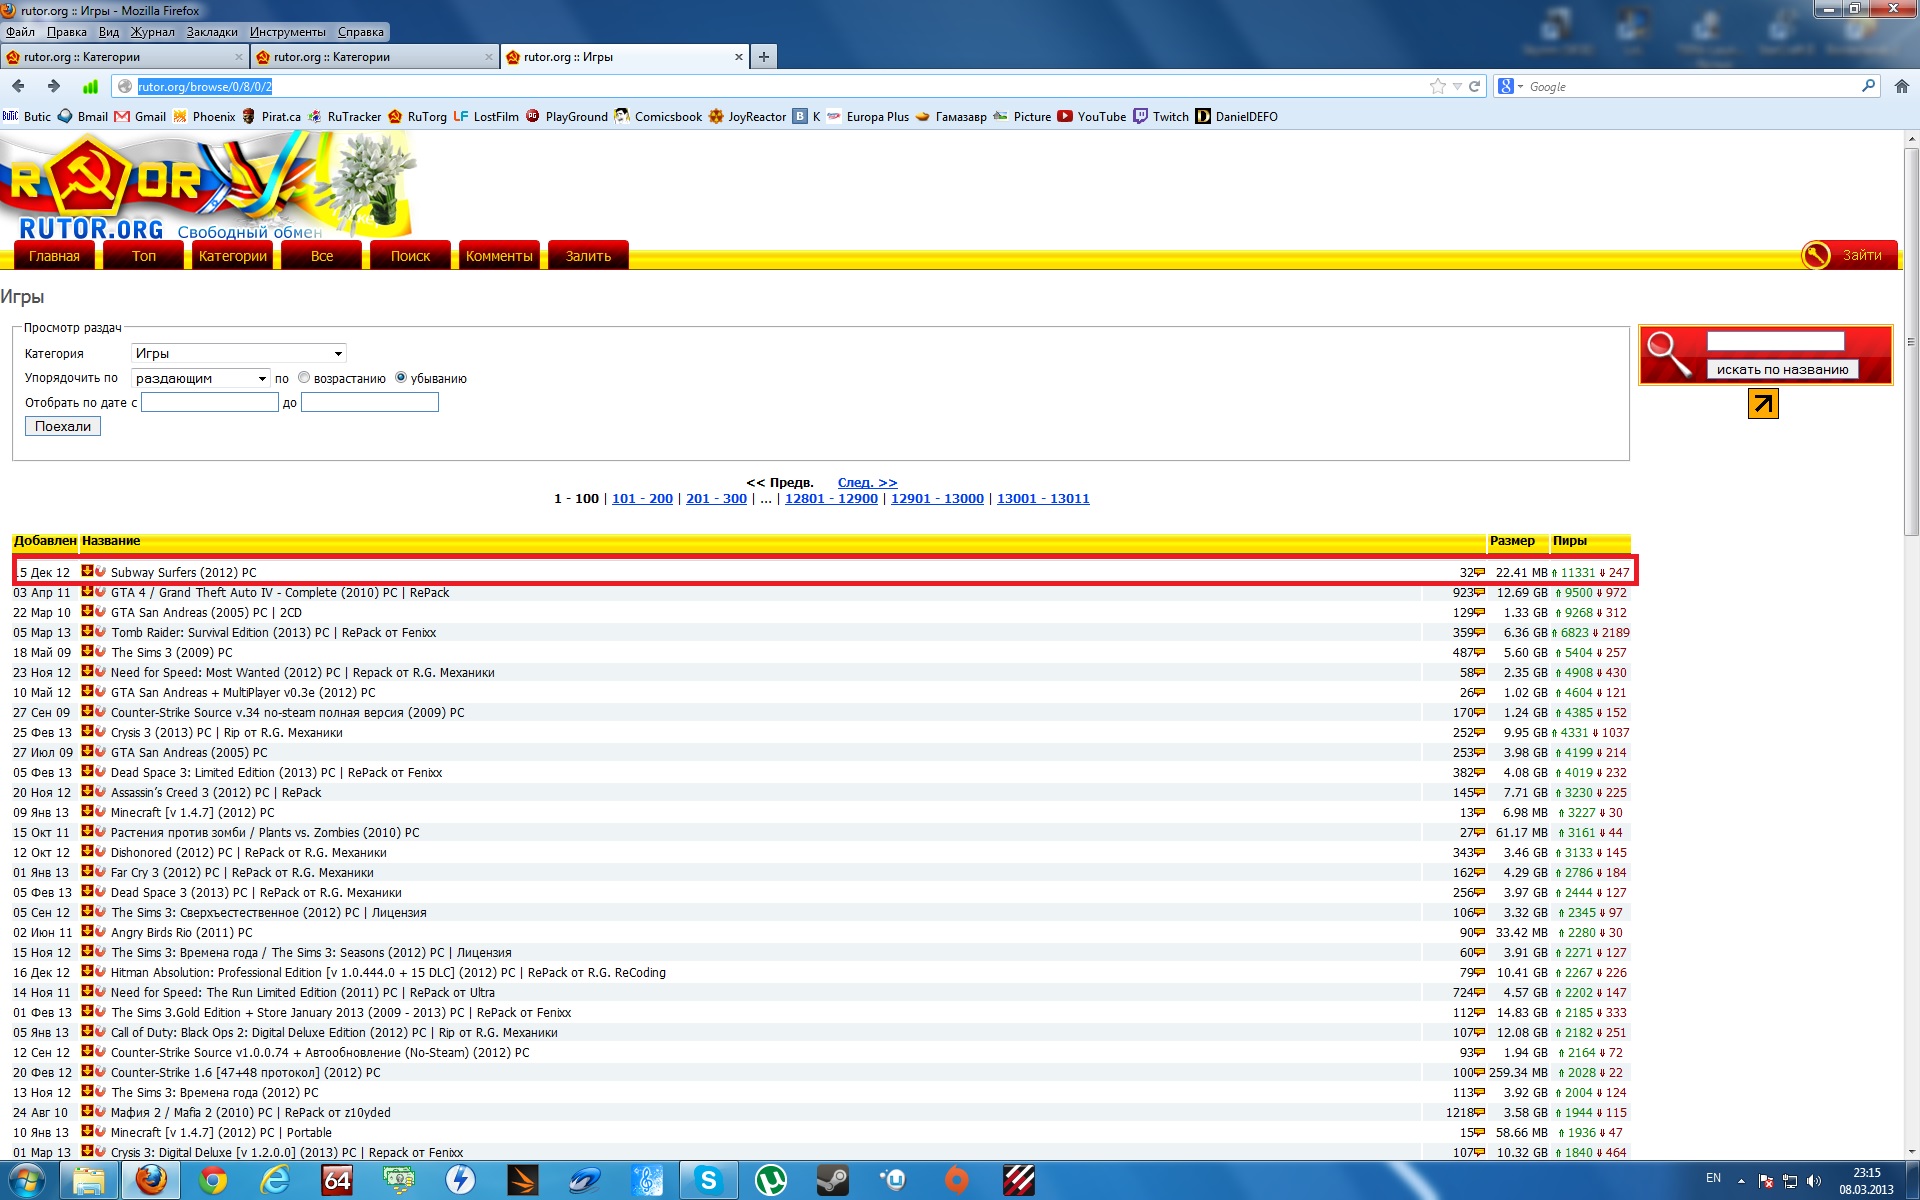Screen dimensions: 1920x1200
Task: Bookmark this page with star icon
Action: (x=1438, y=87)
